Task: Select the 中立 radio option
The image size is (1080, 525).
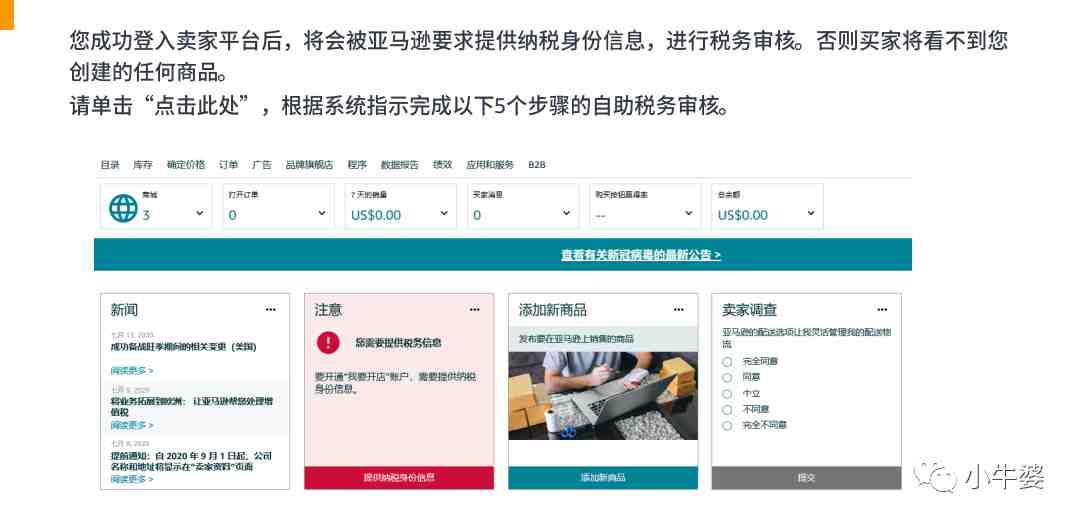Action: point(727,393)
